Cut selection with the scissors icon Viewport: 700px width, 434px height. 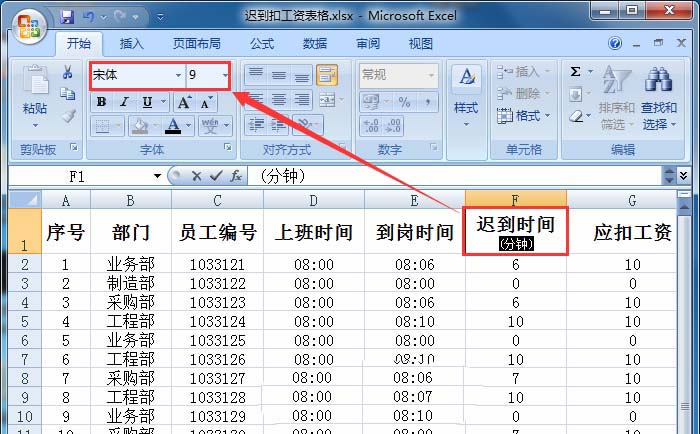pos(67,72)
